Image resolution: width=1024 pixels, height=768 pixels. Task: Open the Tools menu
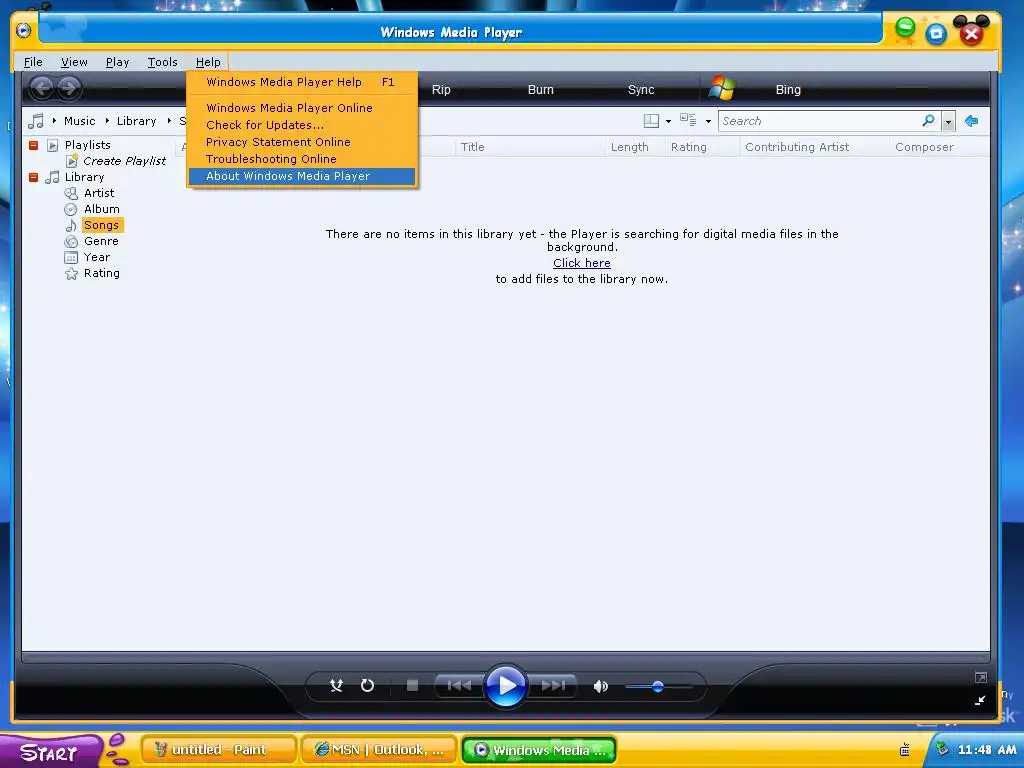coord(162,62)
